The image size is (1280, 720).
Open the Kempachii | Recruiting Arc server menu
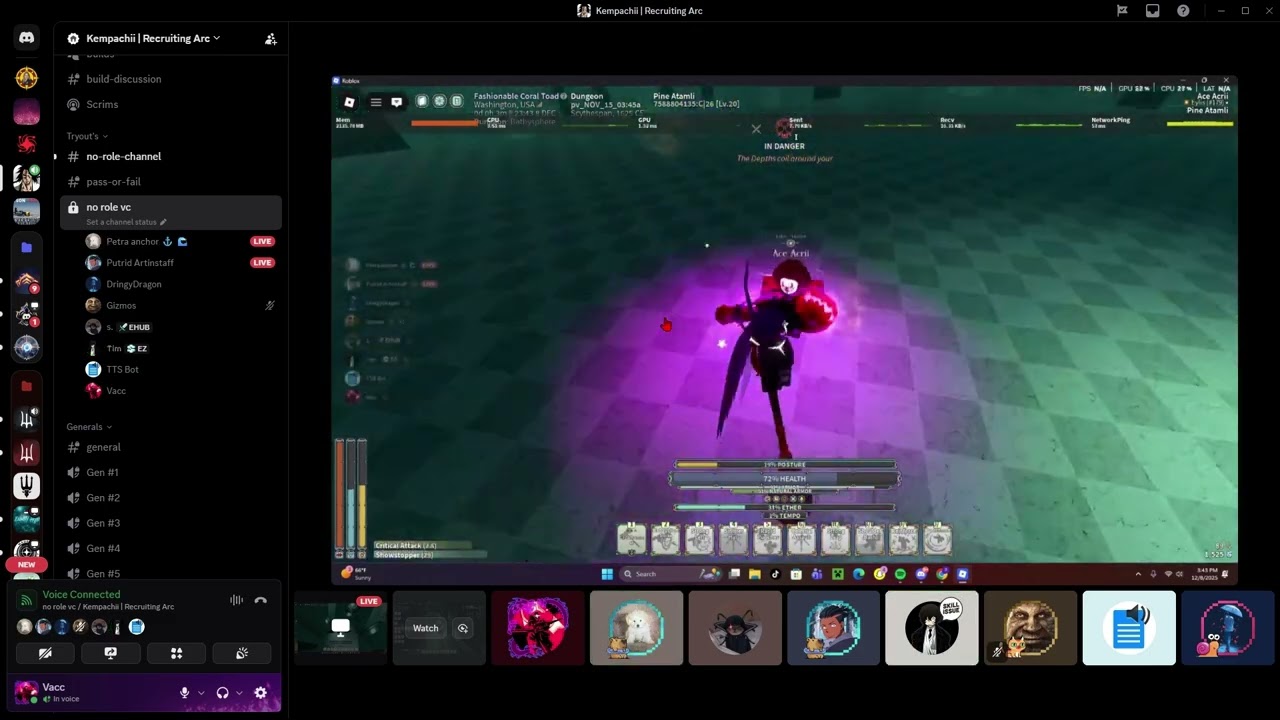coord(153,38)
